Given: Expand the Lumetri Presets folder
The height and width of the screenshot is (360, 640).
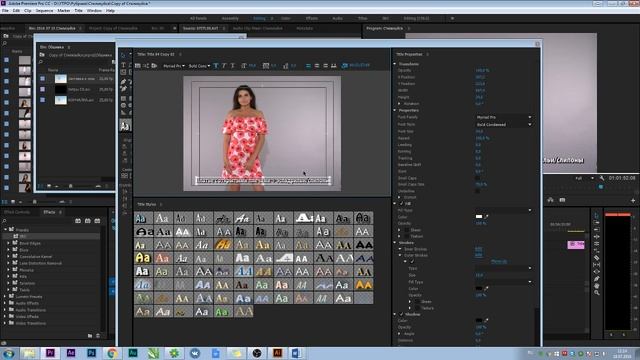Looking at the screenshot, I should (5, 297).
